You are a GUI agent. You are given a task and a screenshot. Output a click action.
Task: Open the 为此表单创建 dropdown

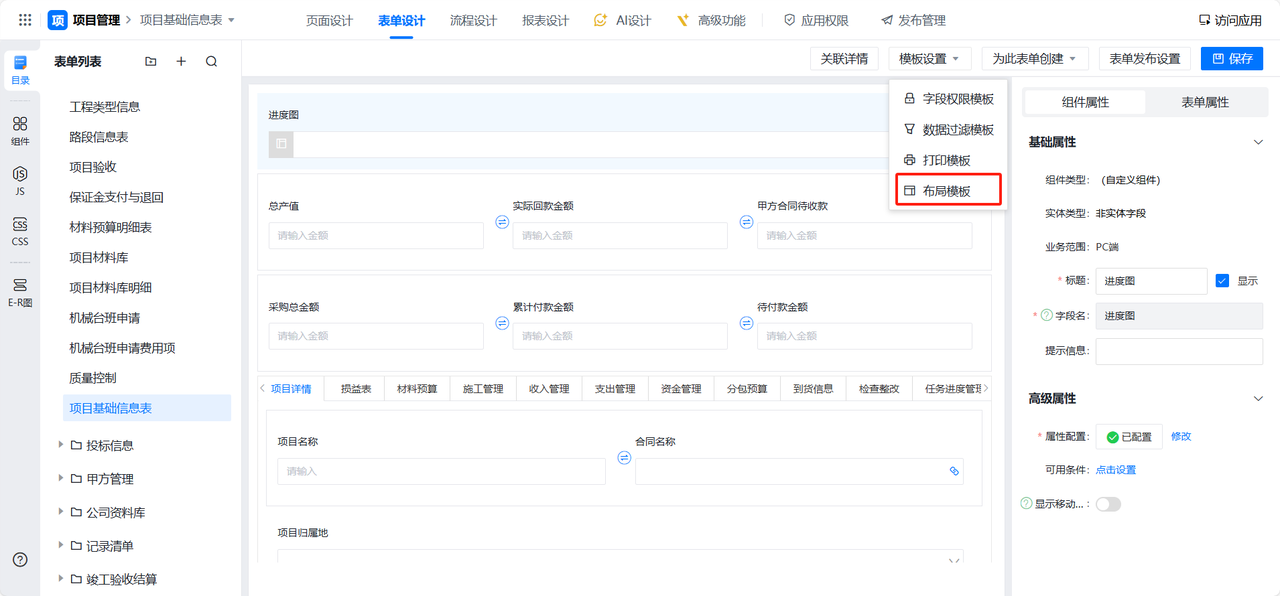[x=1034, y=59]
